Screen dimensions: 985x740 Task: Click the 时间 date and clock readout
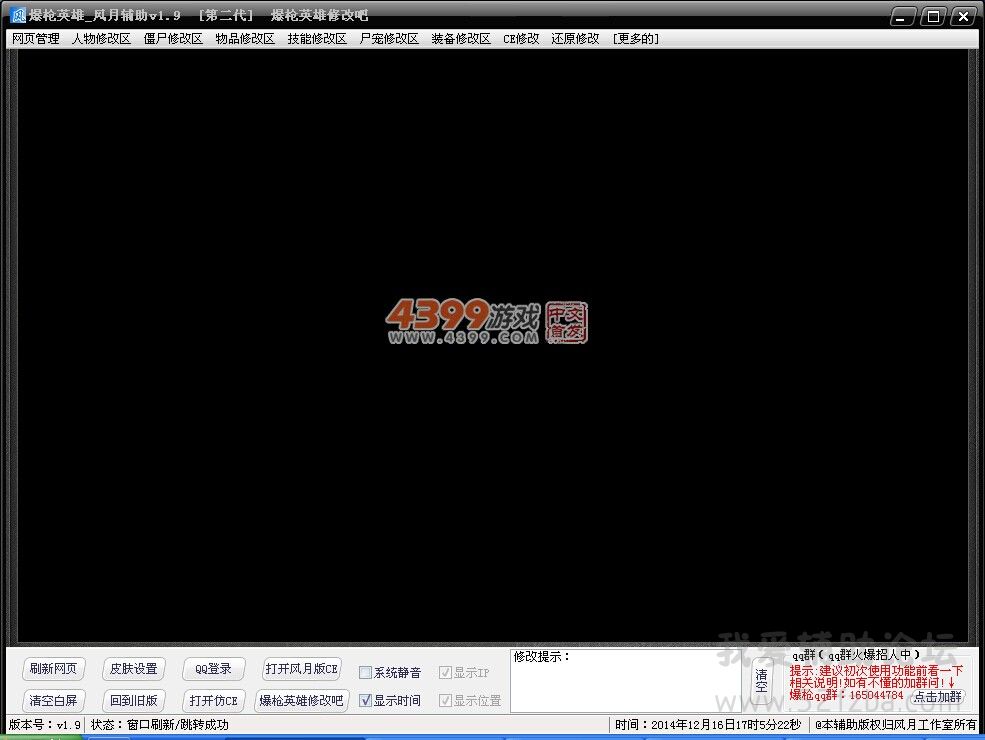708,725
